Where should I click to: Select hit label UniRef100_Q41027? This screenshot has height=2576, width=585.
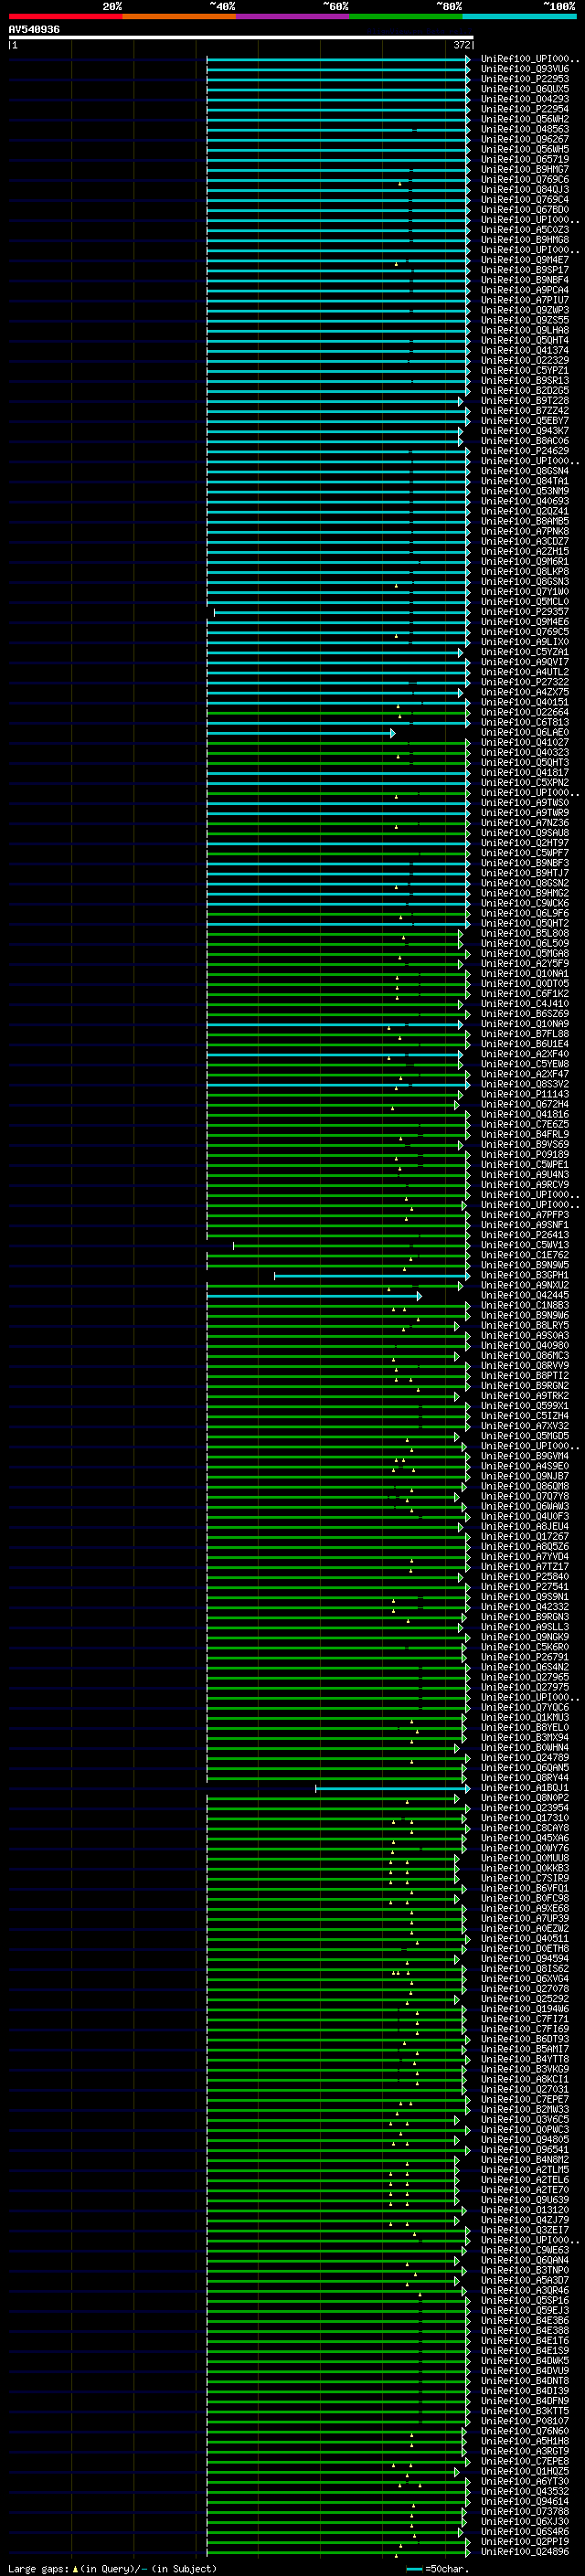[x=525, y=743]
